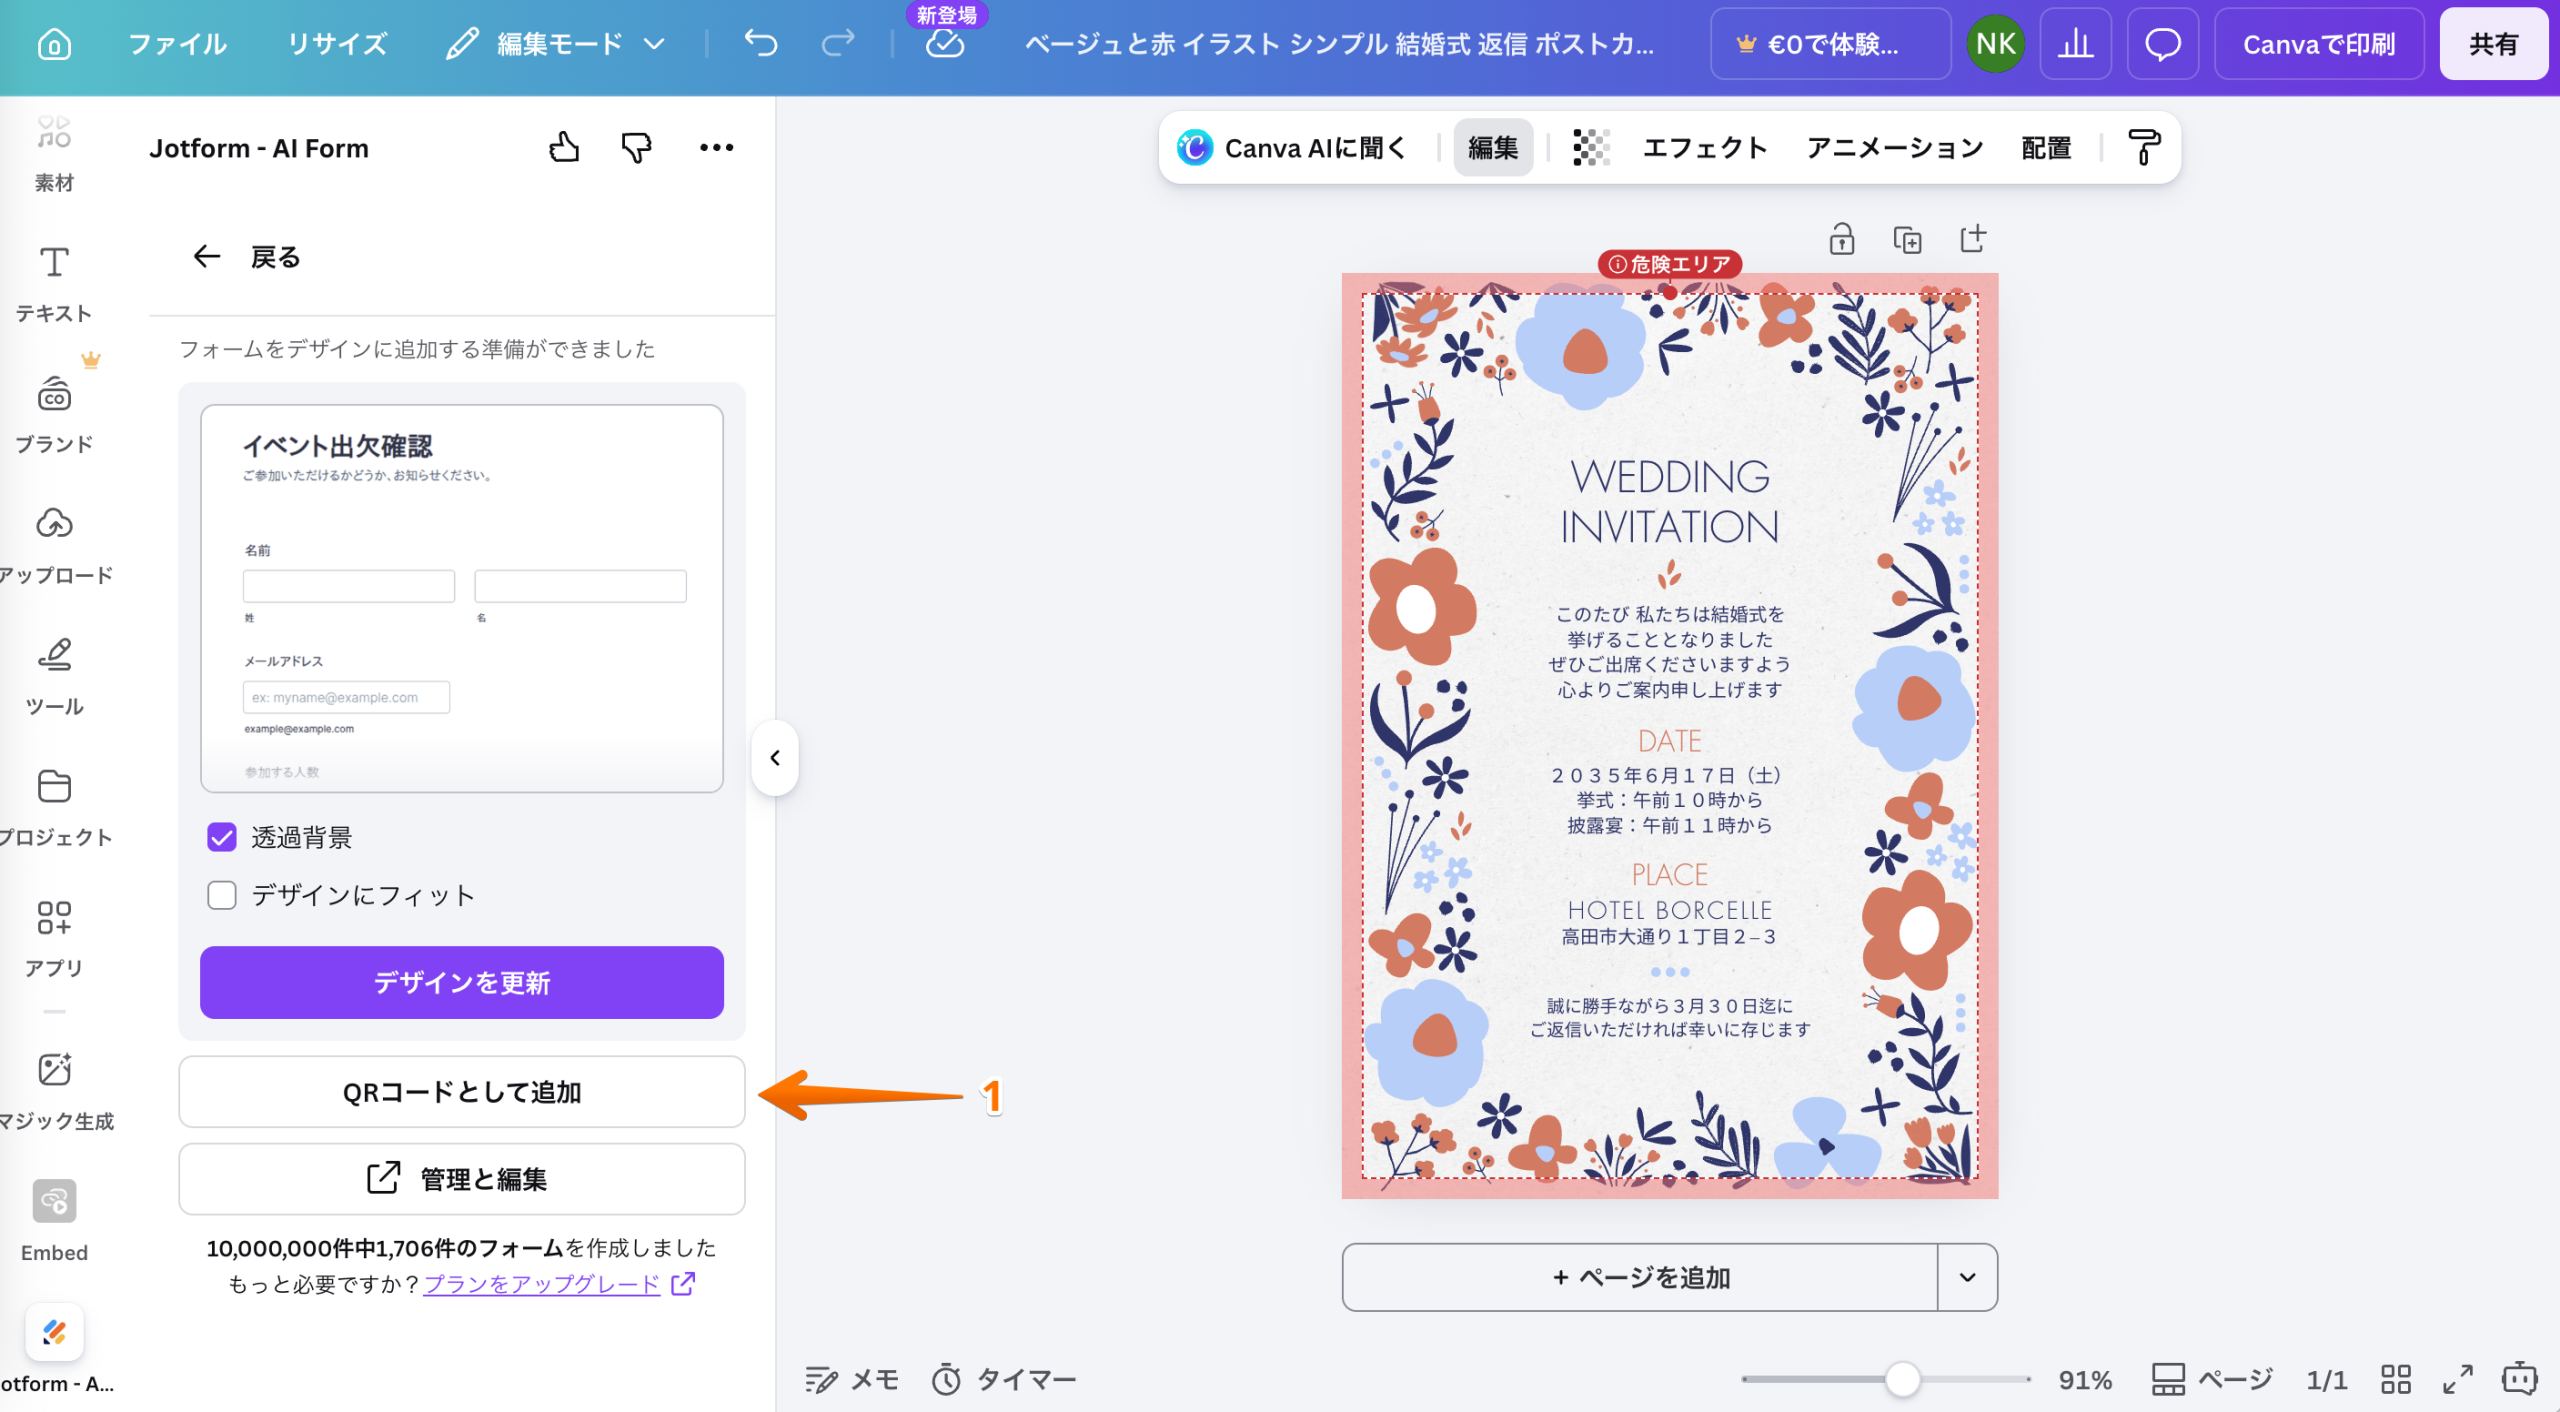Screen dimensions: 2560x1412
Task: Toggle the ページ thumbnails view
Action: pos(2212,1380)
